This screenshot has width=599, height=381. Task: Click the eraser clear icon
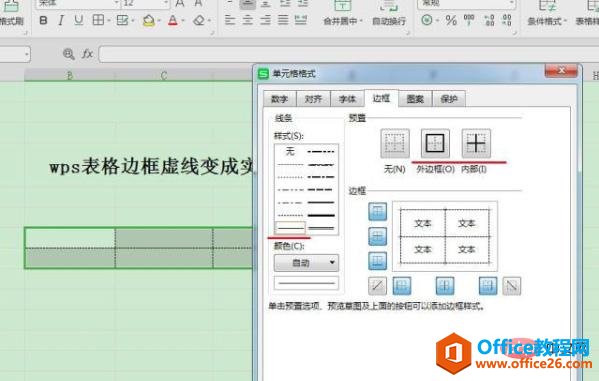coord(199,20)
